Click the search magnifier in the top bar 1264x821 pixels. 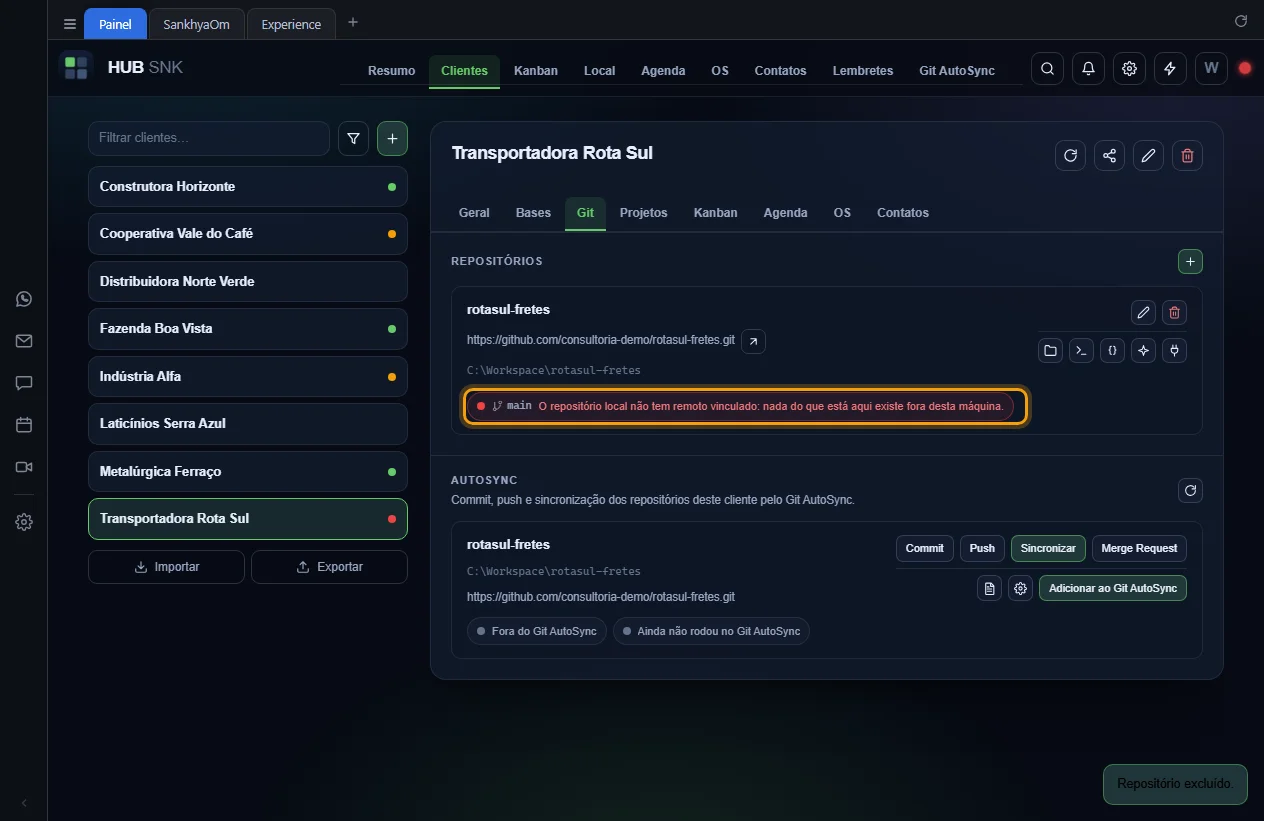coord(1047,69)
